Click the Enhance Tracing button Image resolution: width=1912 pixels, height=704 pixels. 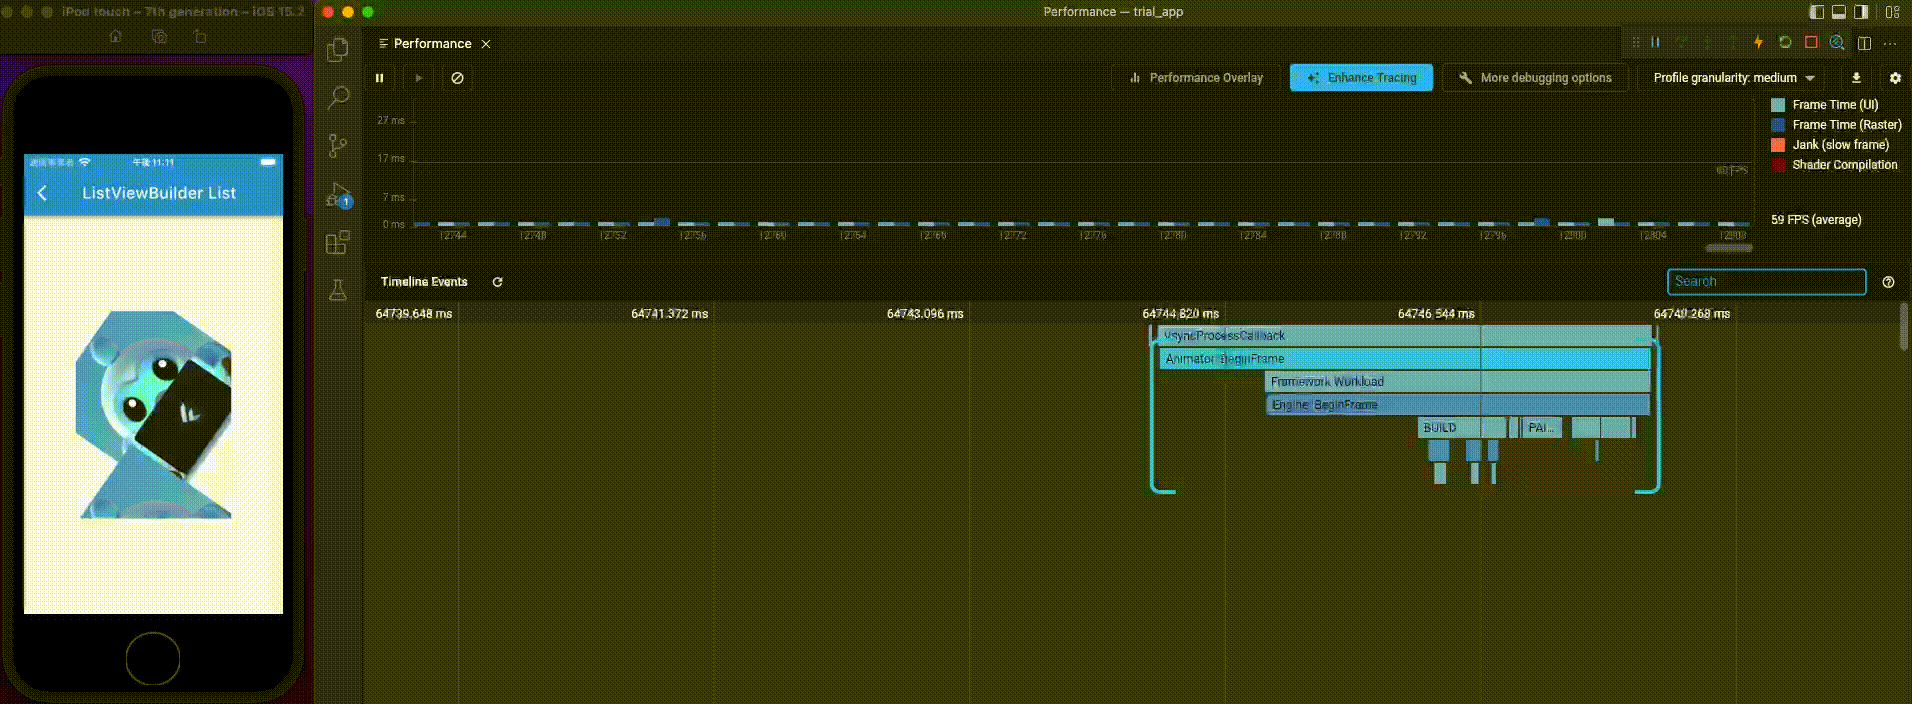point(1361,78)
